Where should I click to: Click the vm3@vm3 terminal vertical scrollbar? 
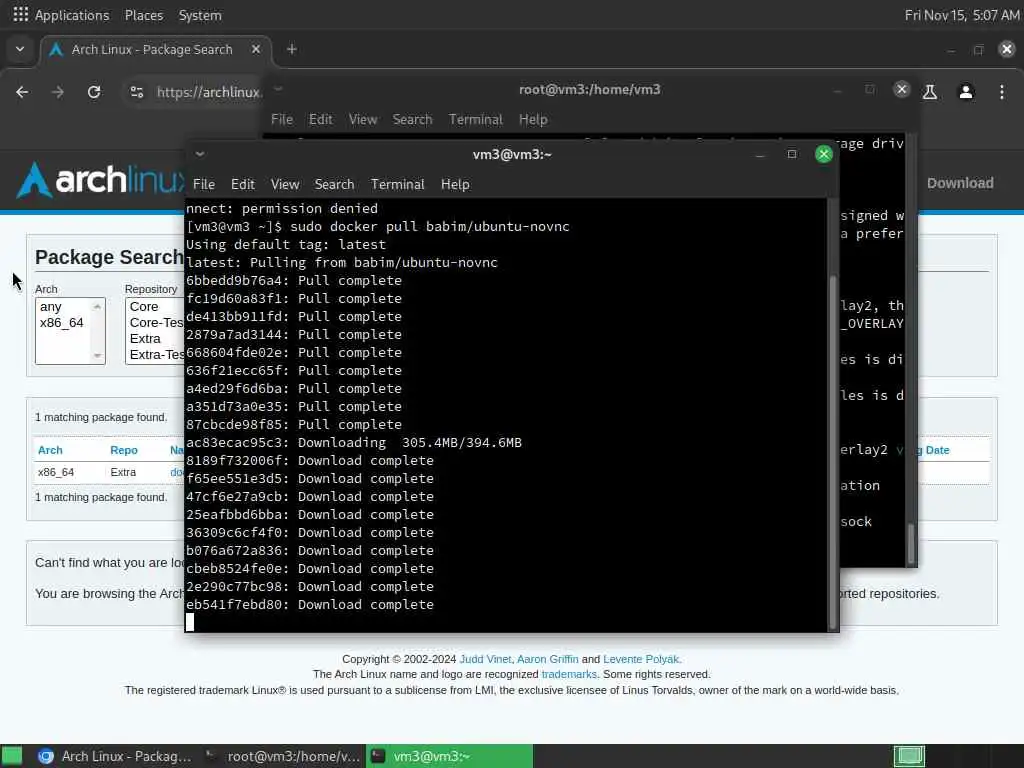(x=833, y=451)
